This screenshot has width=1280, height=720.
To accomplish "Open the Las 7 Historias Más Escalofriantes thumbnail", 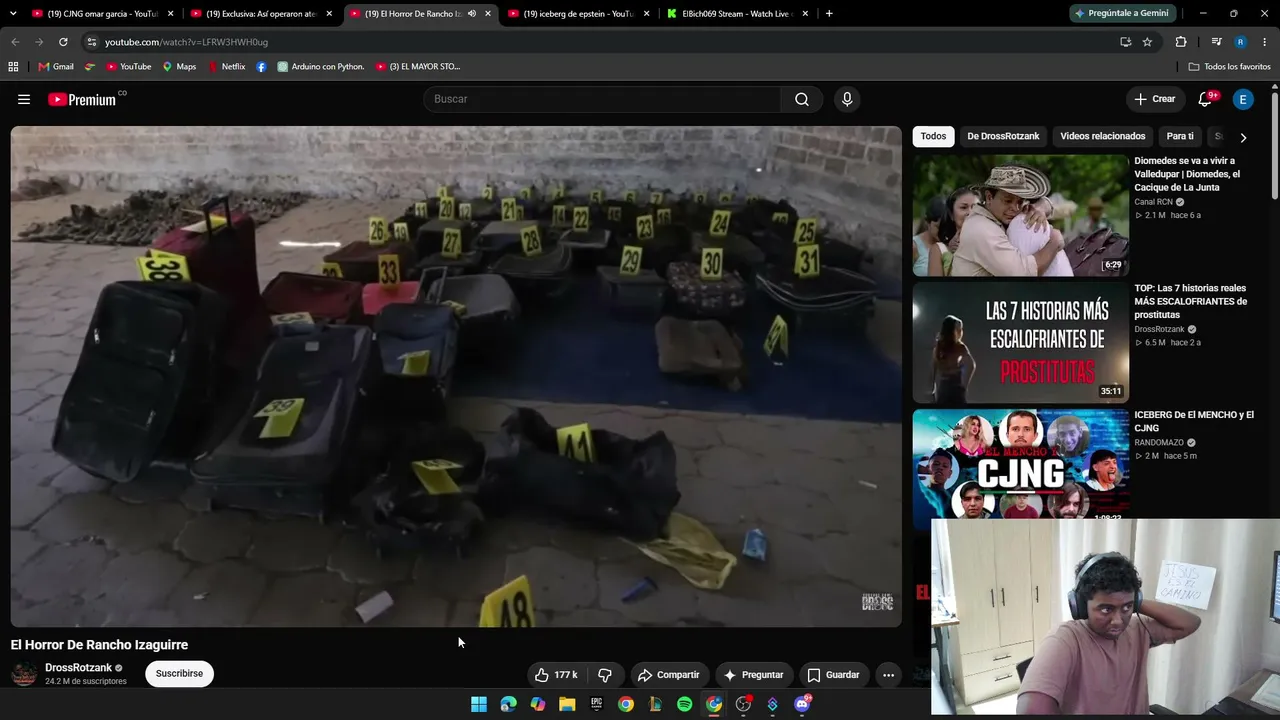I will (x=1020, y=342).
